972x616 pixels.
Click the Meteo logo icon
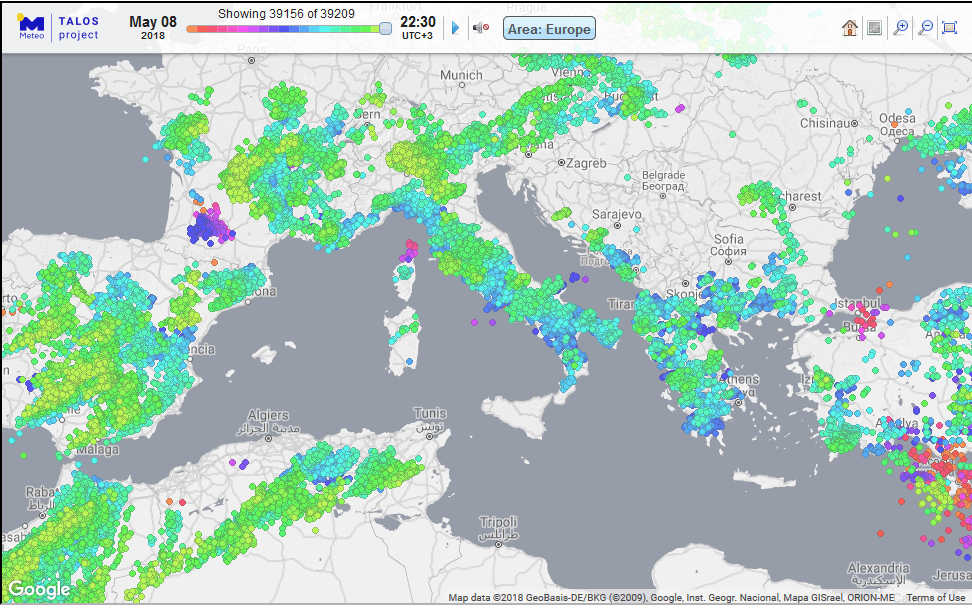(x=32, y=27)
